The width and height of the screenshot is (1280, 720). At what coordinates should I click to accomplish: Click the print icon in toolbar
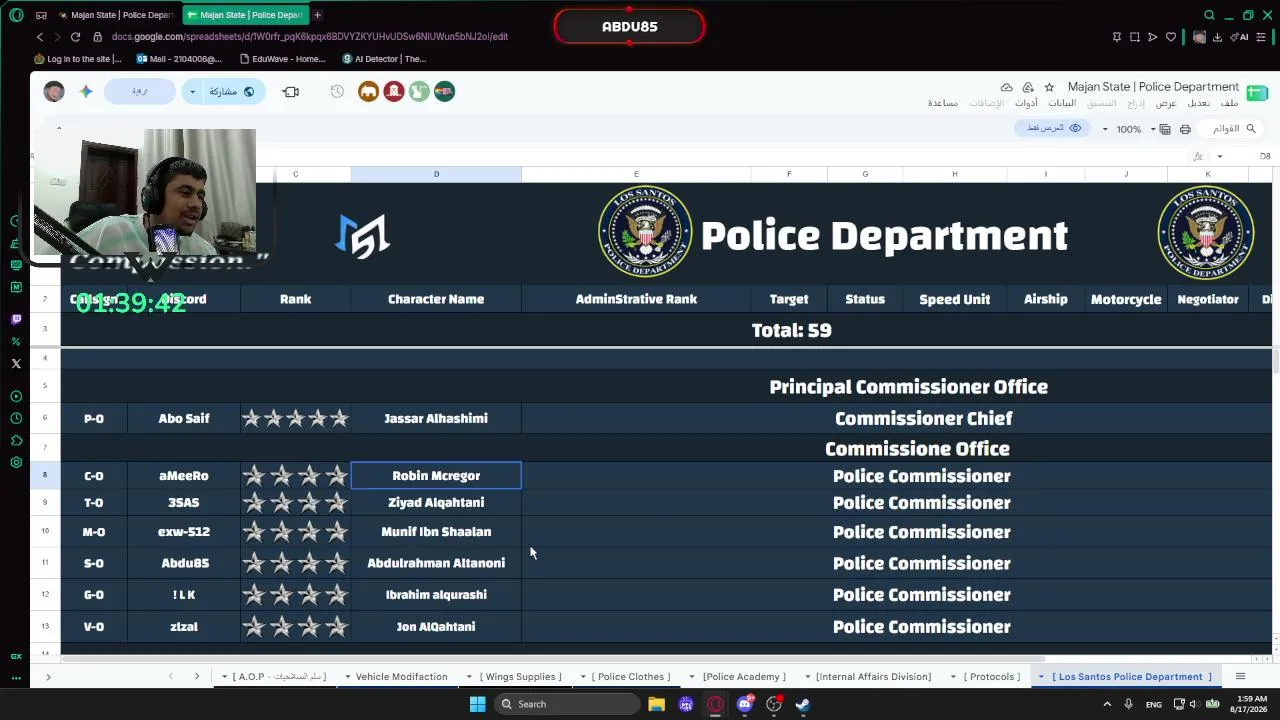[1185, 129]
